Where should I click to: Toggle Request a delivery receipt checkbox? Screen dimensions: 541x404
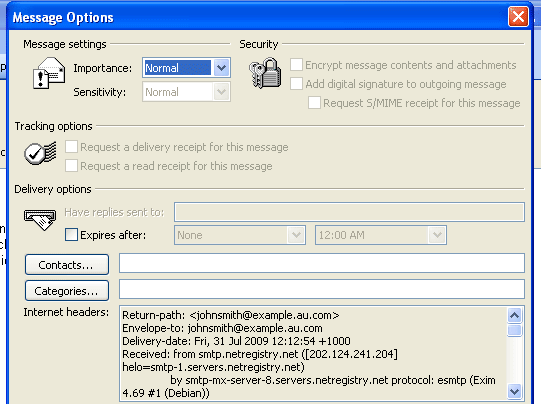point(71,147)
